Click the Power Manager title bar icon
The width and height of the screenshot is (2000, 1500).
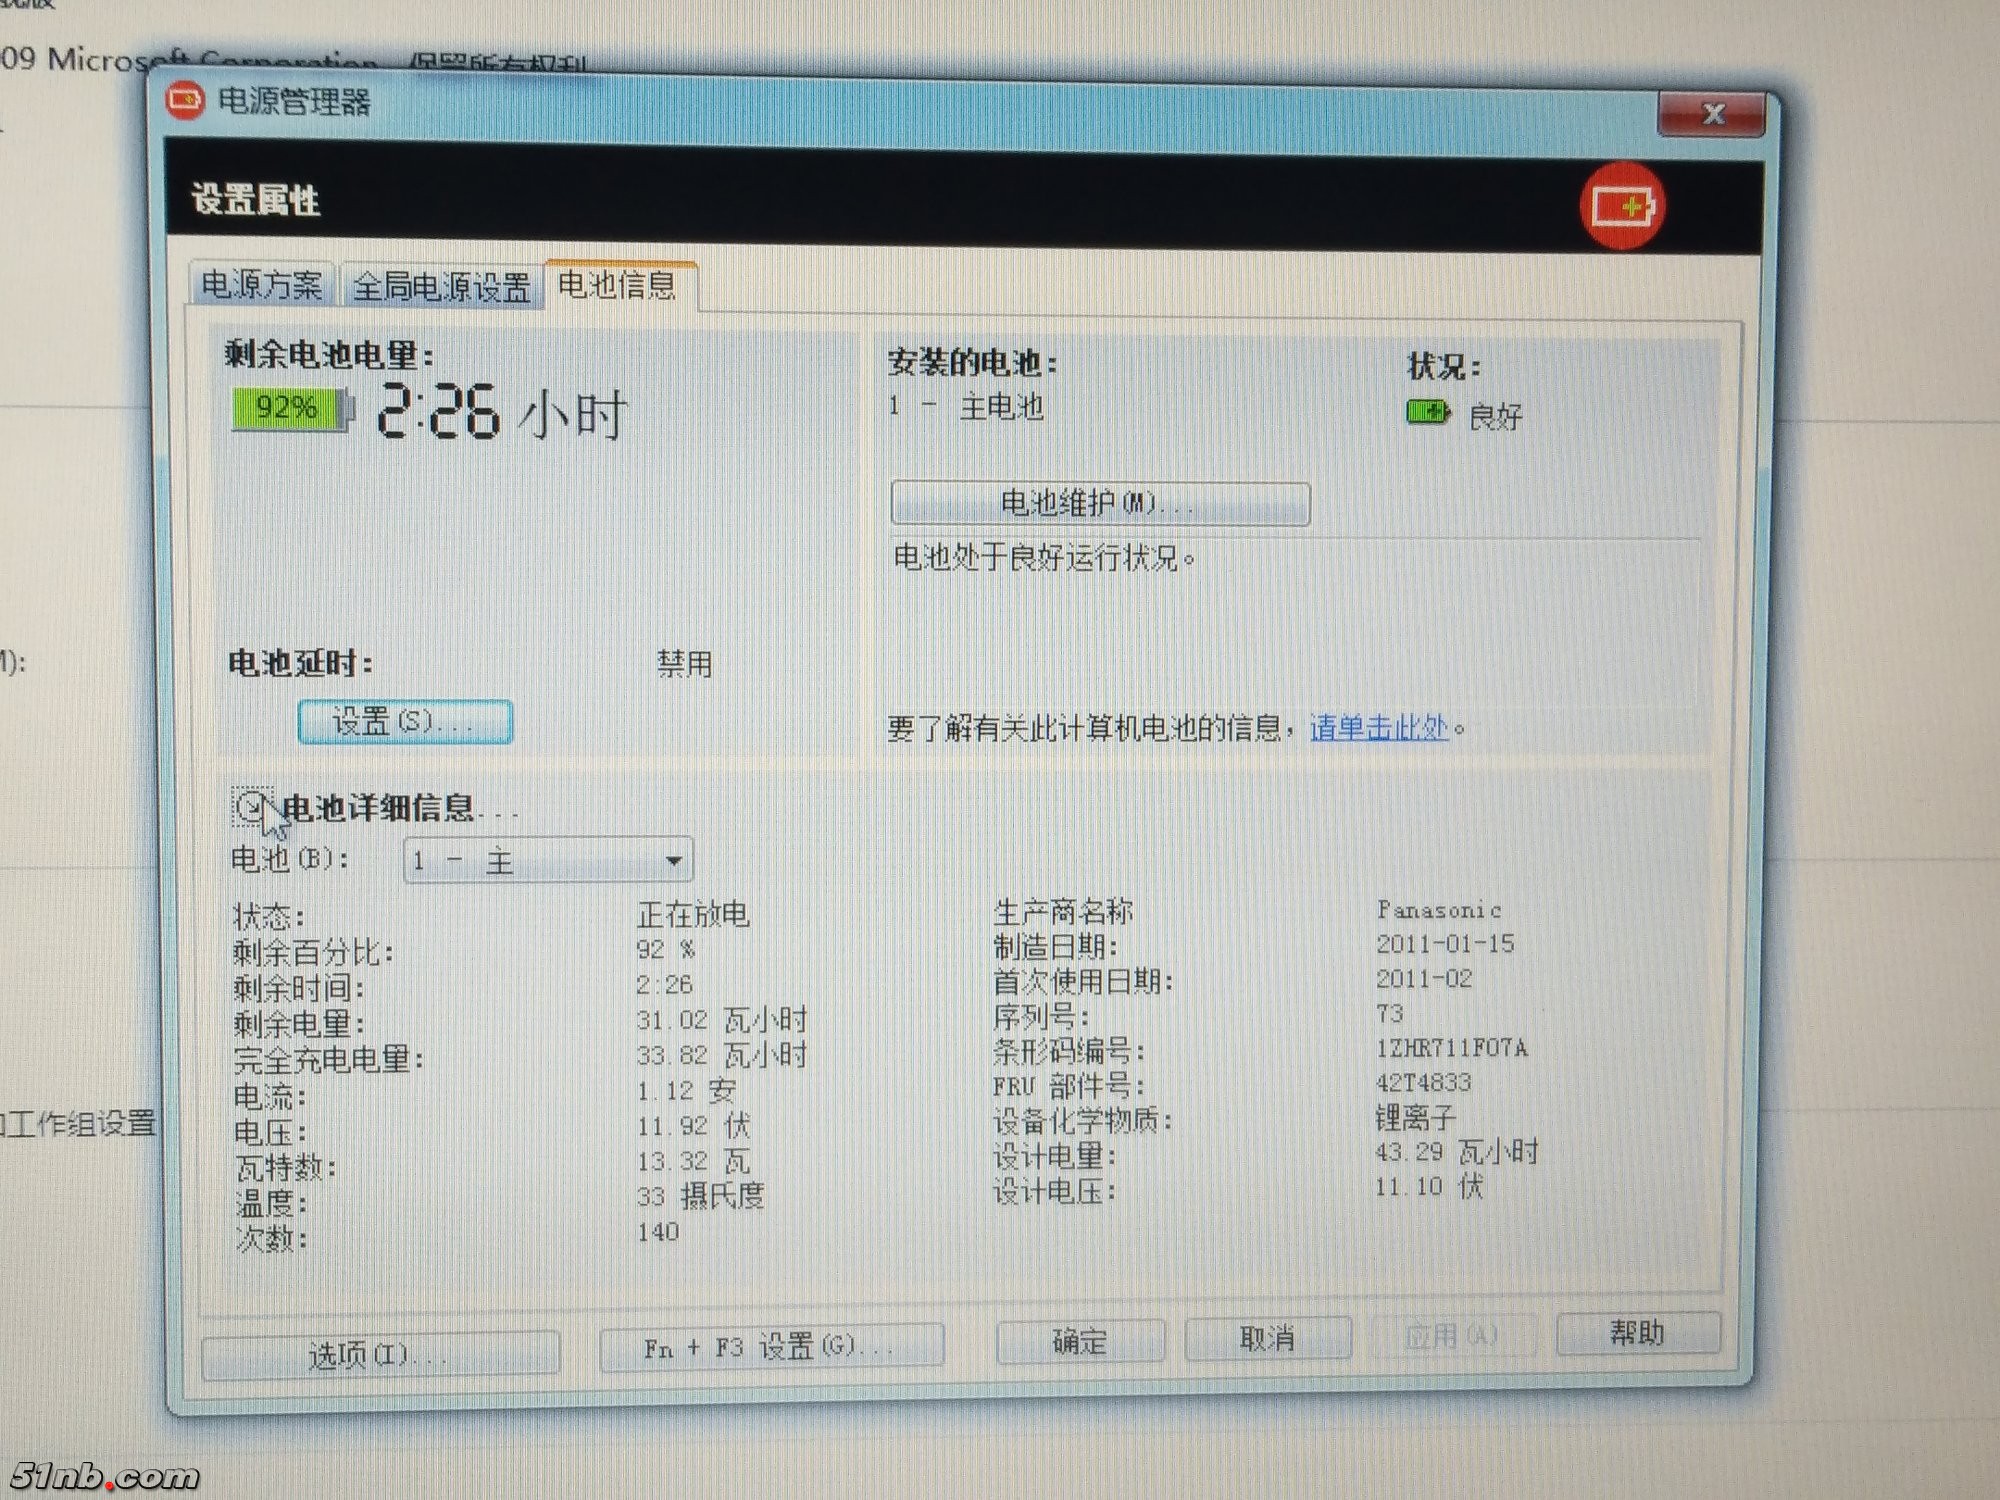point(184,101)
